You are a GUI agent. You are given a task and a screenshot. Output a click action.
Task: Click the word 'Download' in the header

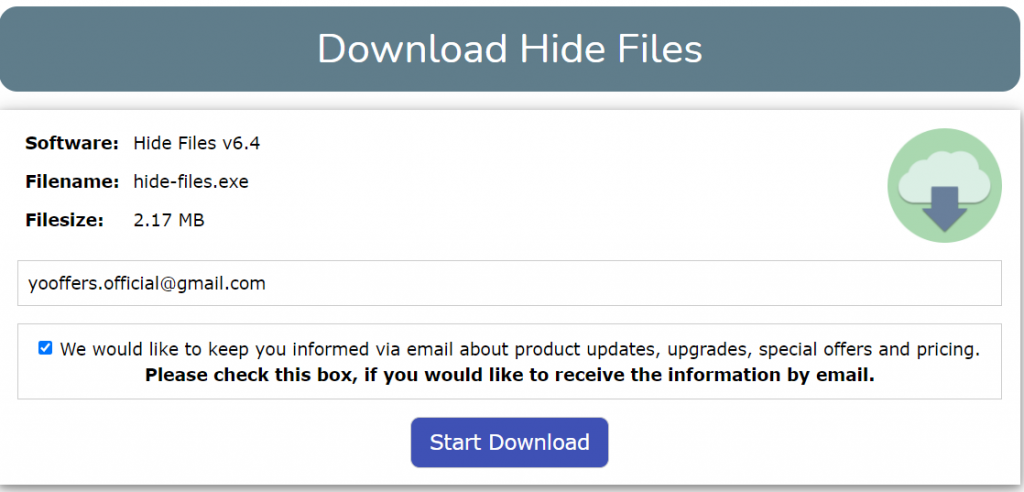[413, 48]
